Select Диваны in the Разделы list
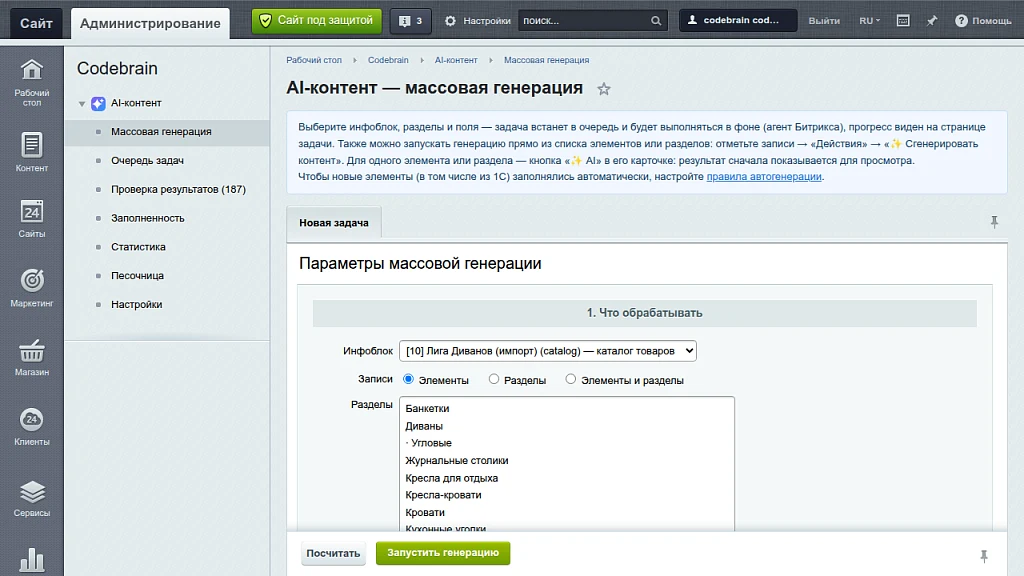The image size is (1024, 576). [x=424, y=426]
